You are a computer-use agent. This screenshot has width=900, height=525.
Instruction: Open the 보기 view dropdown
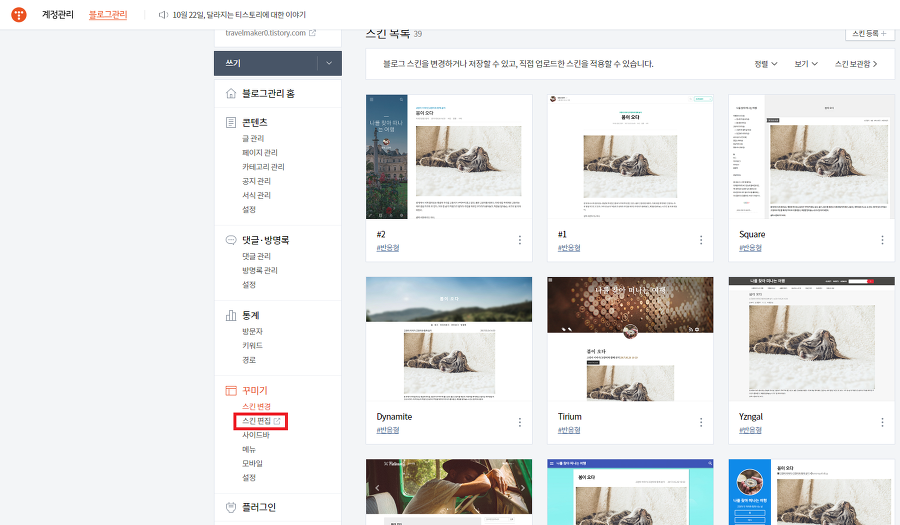coord(806,64)
